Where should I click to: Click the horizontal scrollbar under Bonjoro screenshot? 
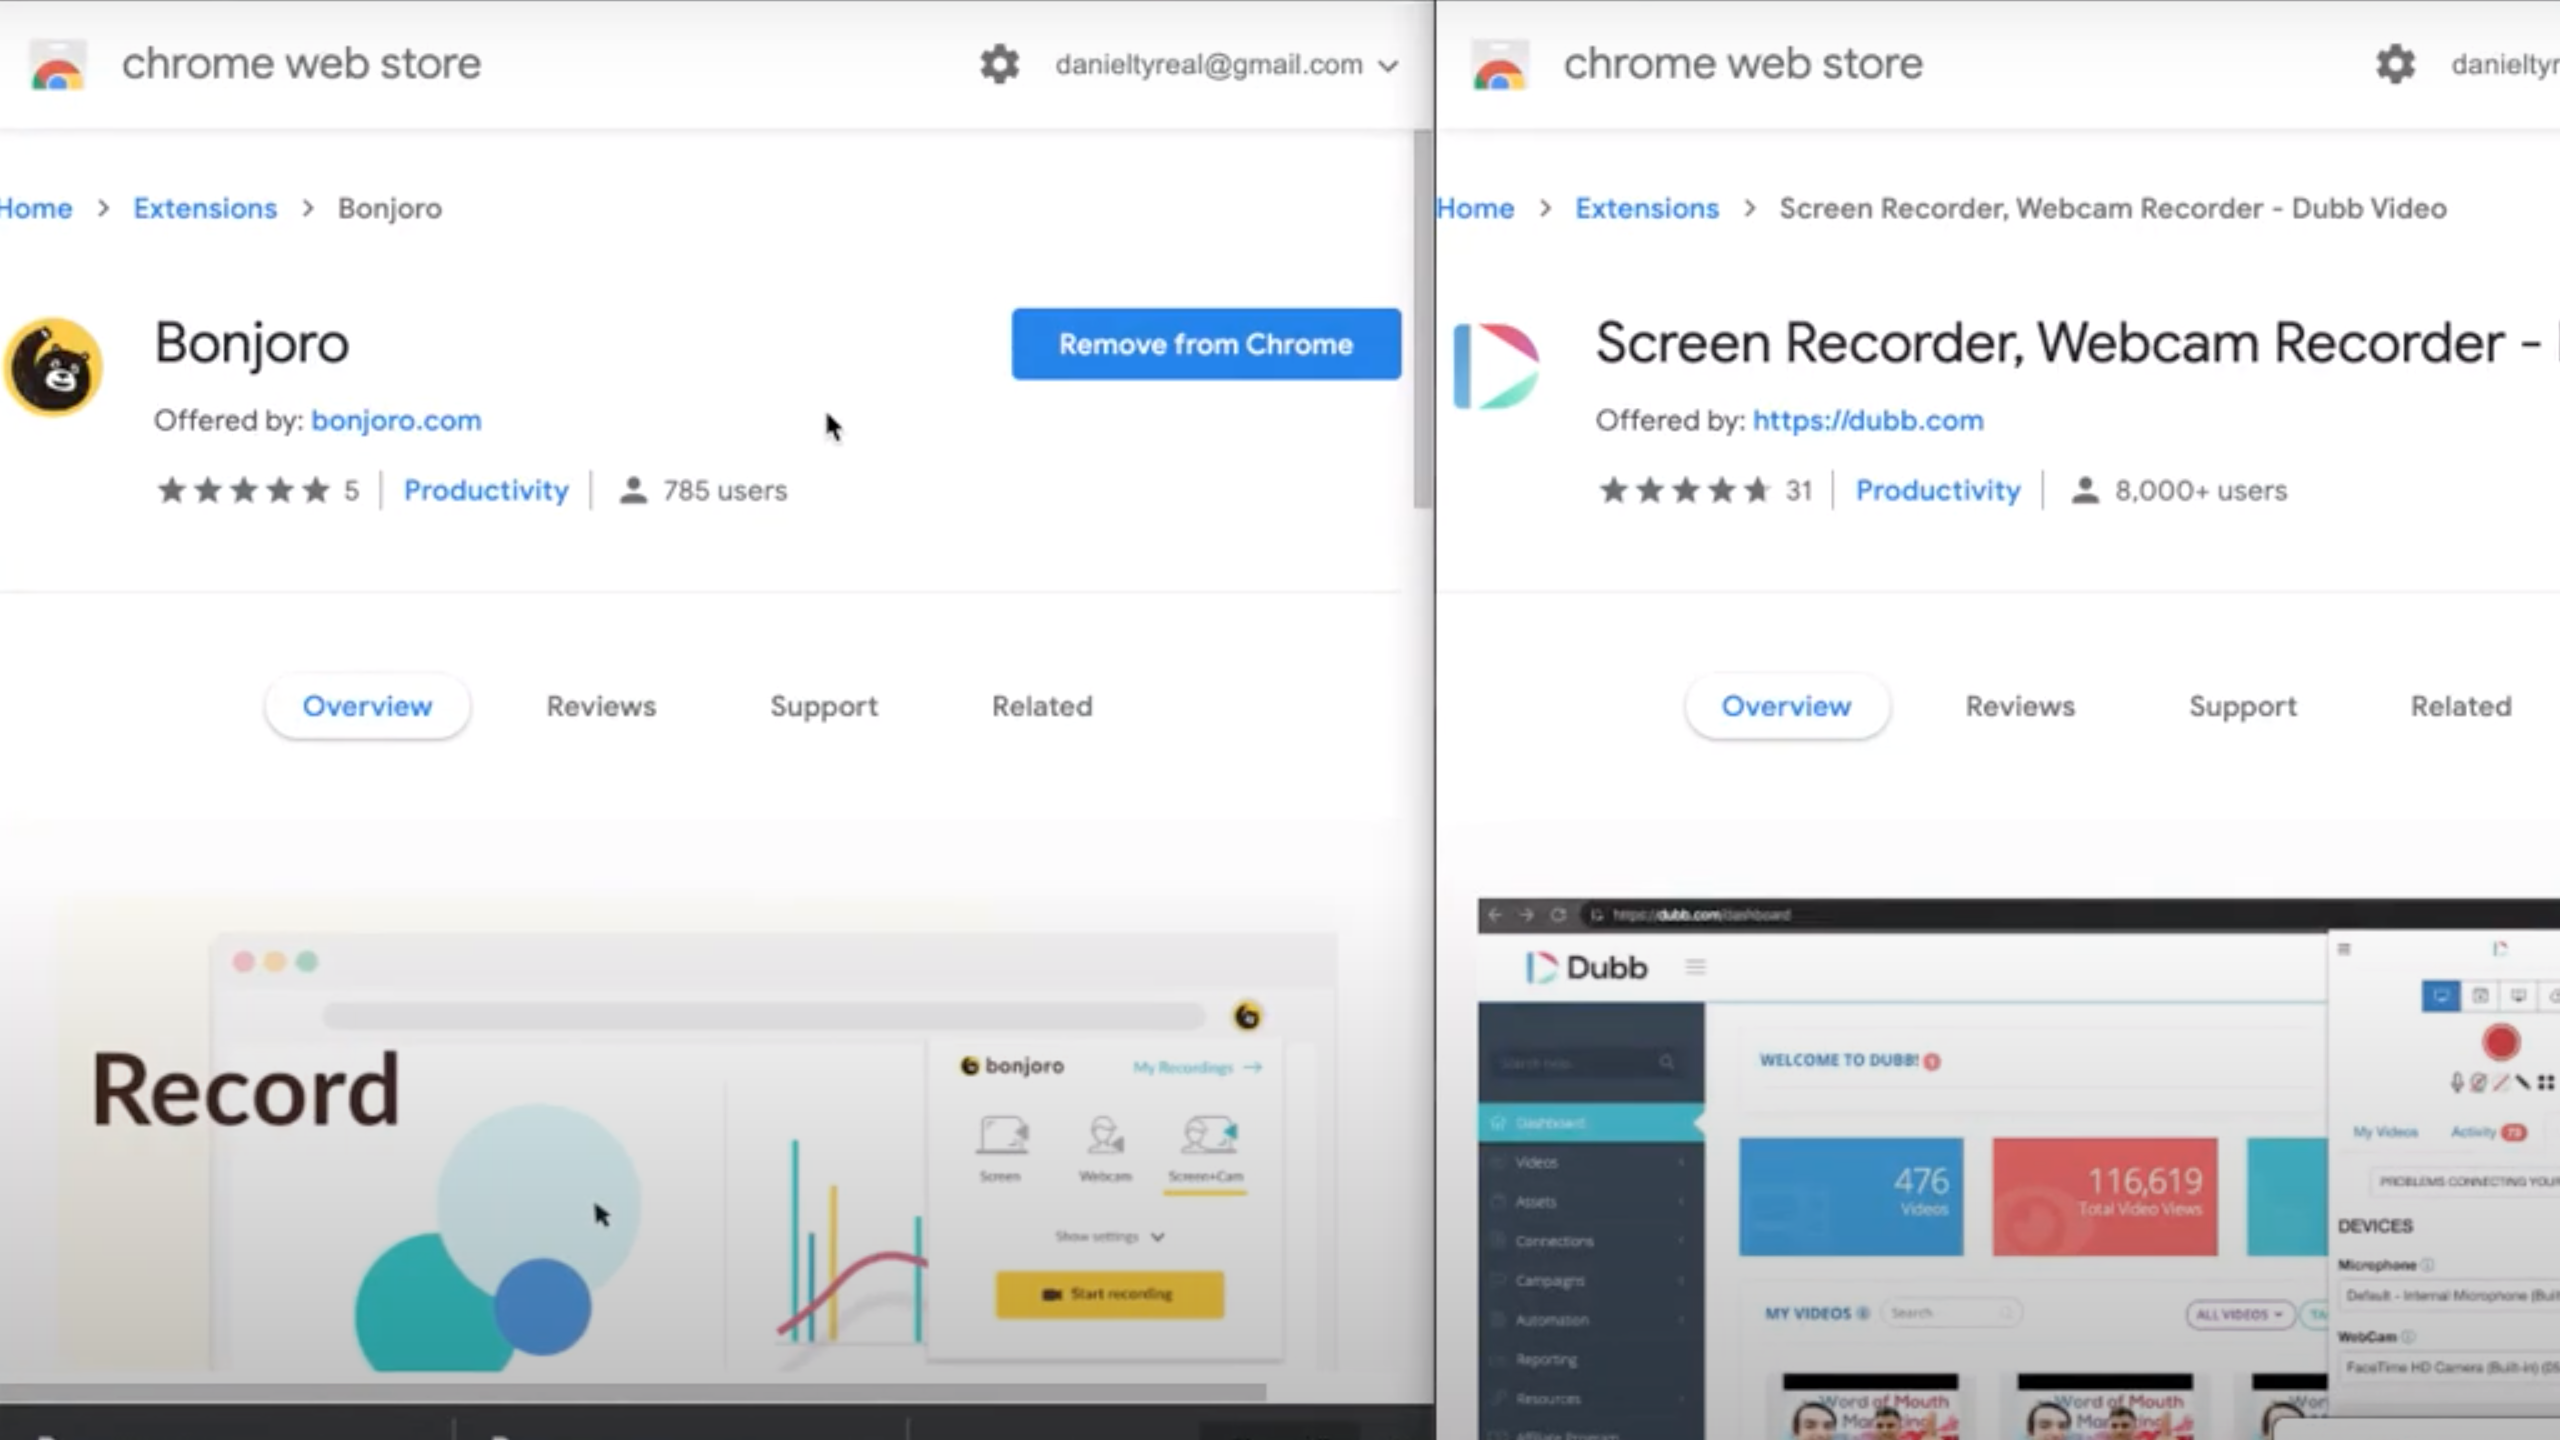click(x=633, y=1392)
